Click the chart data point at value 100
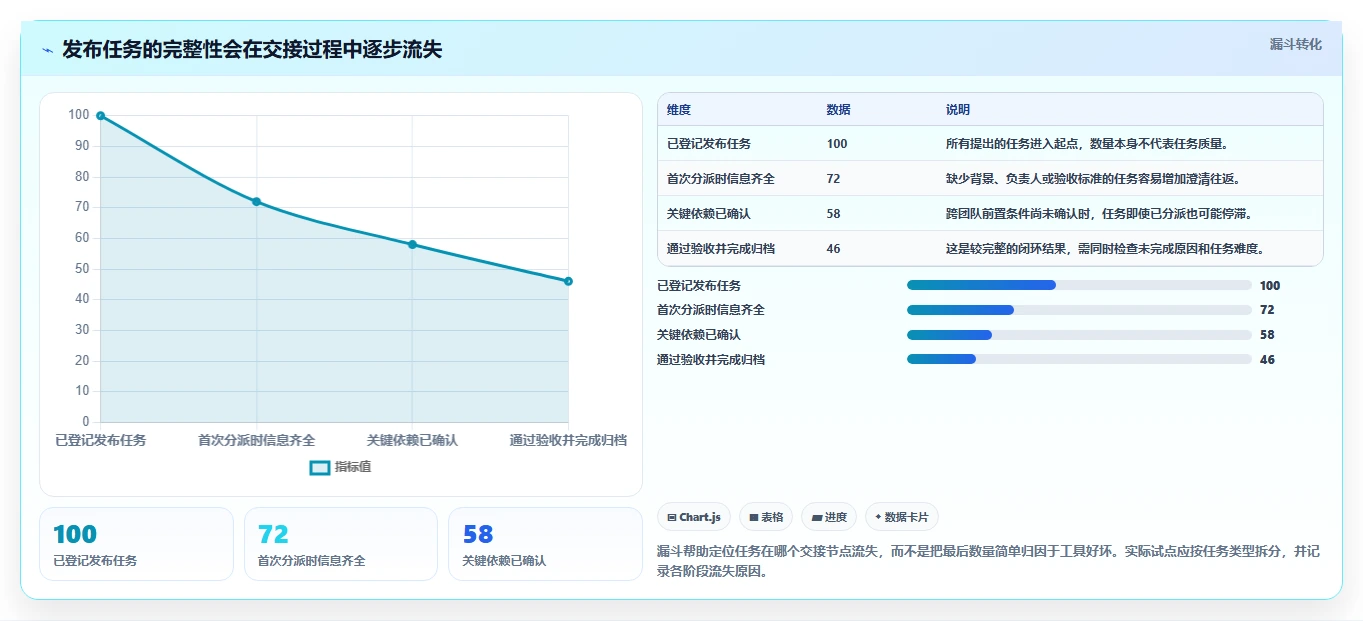The width and height of the screenshot is (1363, 621). pos(100,116)
